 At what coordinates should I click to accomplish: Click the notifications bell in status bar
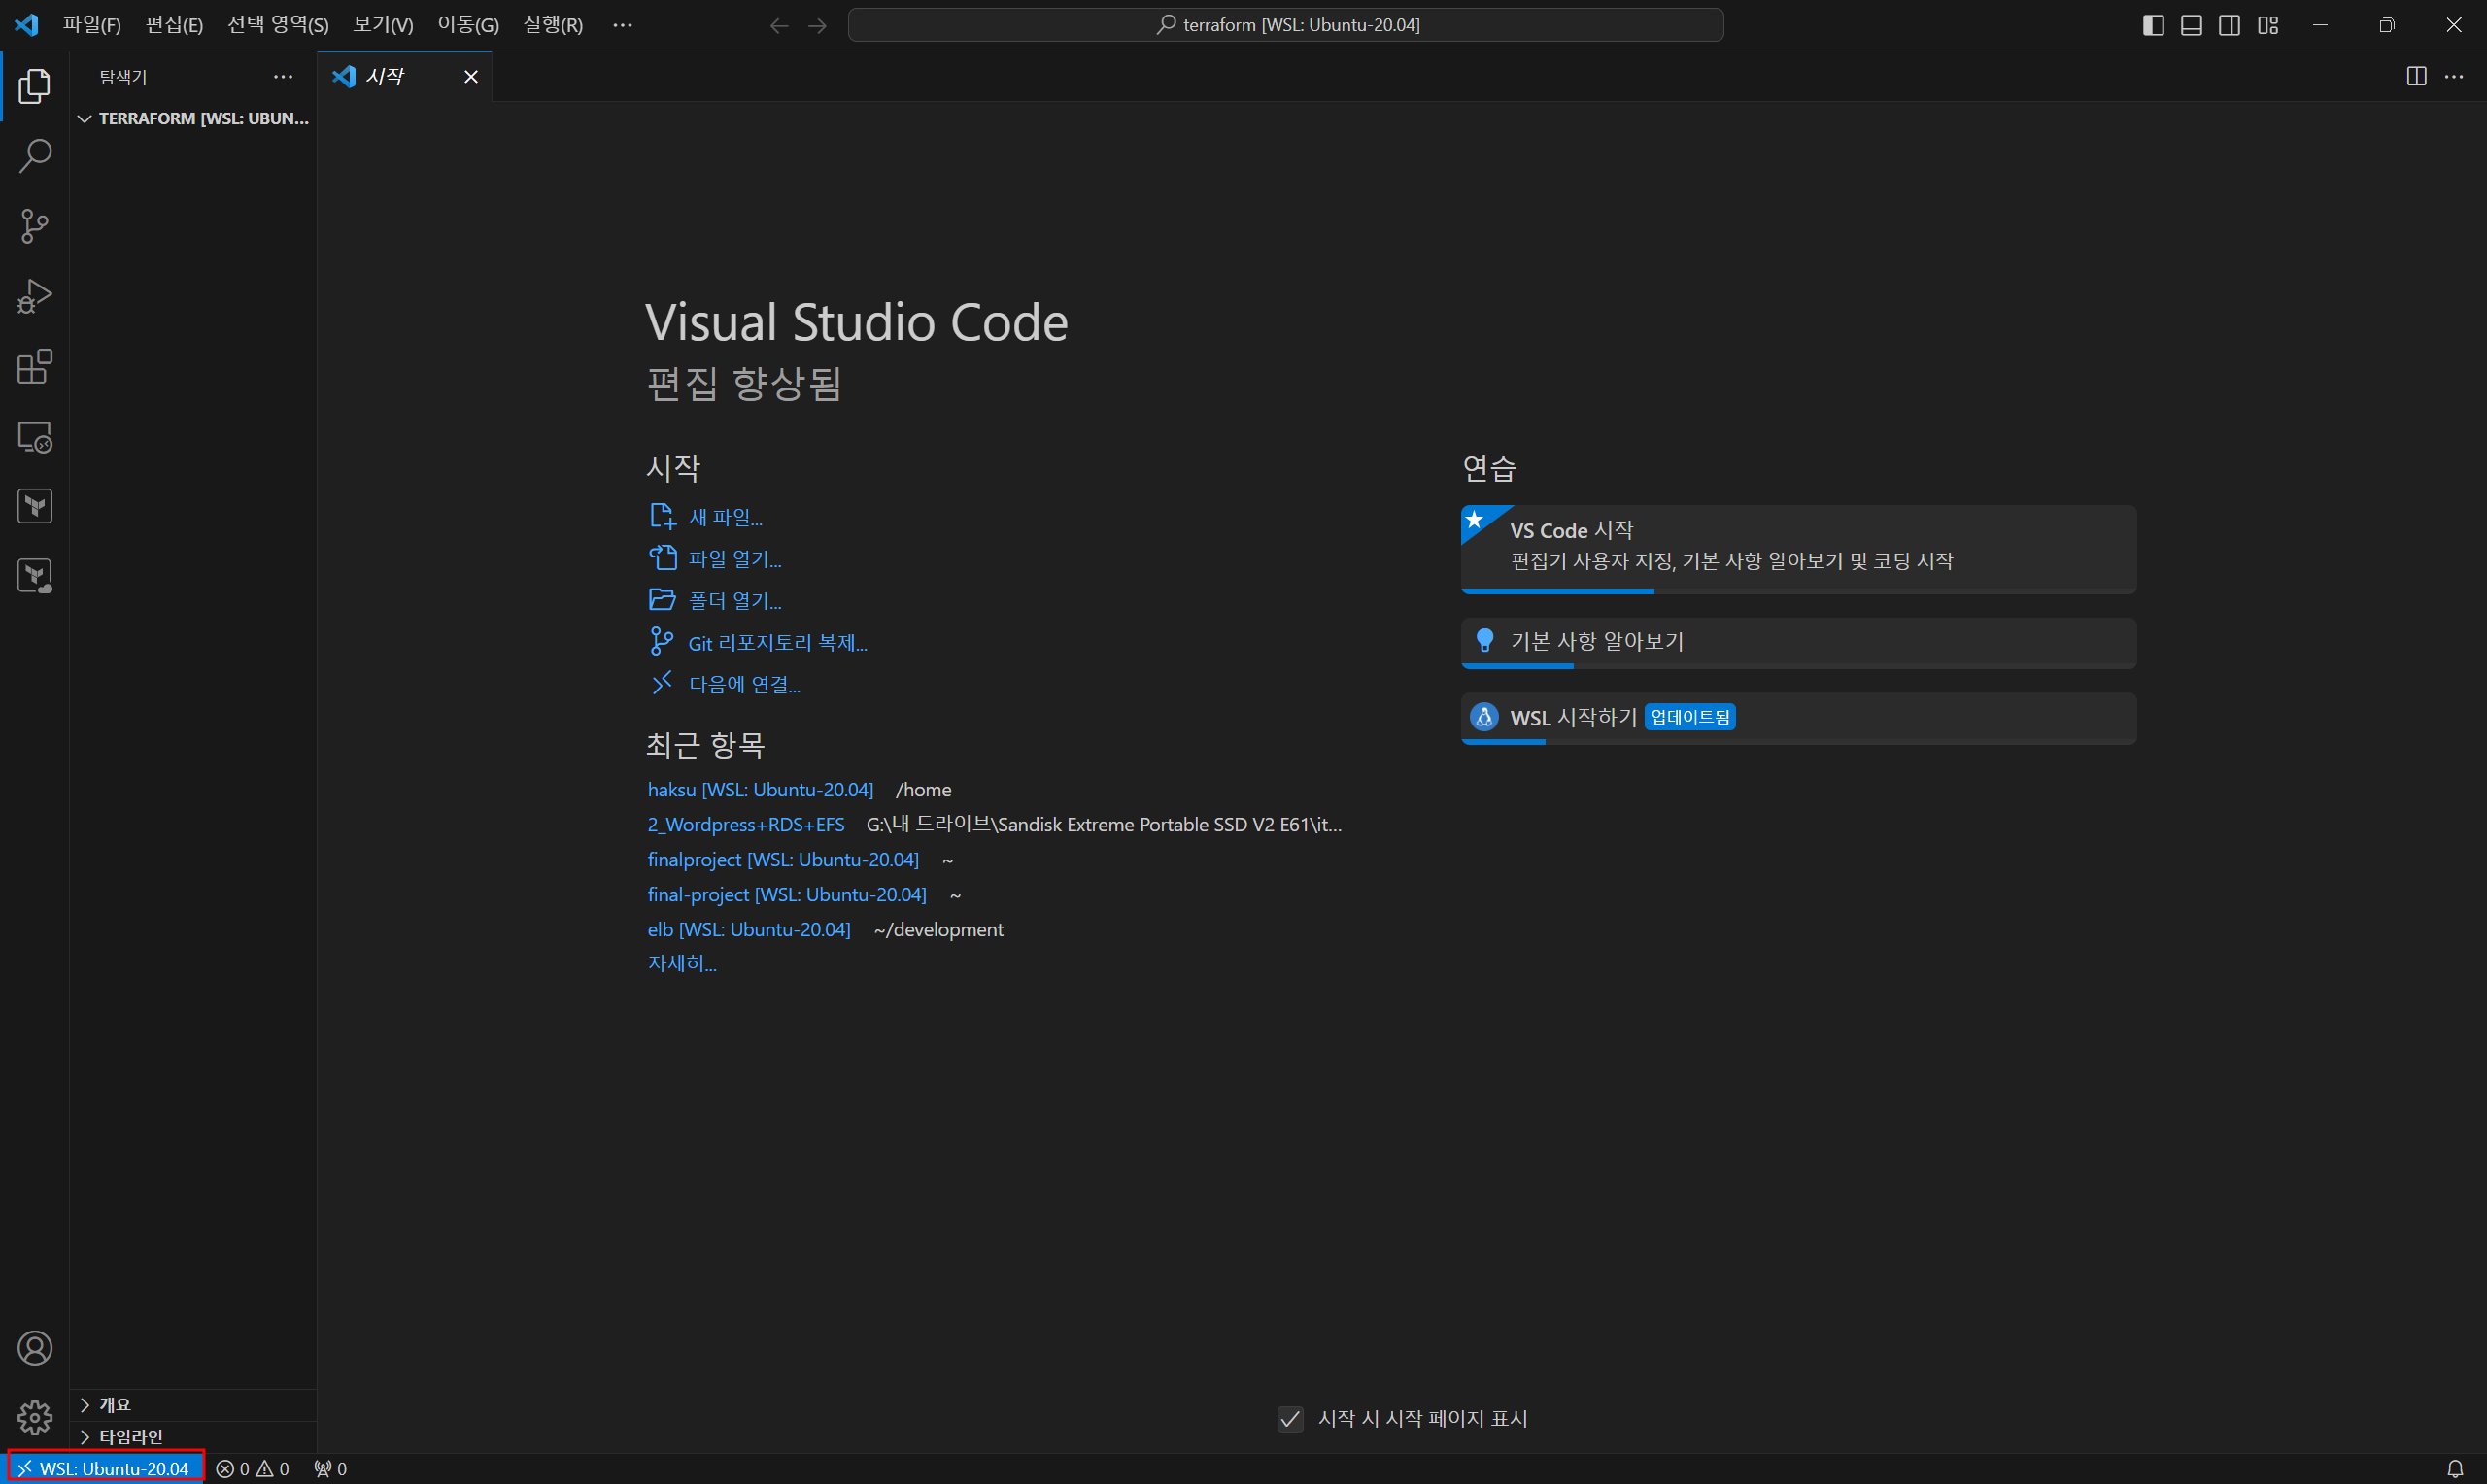(x=2454, y=1468)
